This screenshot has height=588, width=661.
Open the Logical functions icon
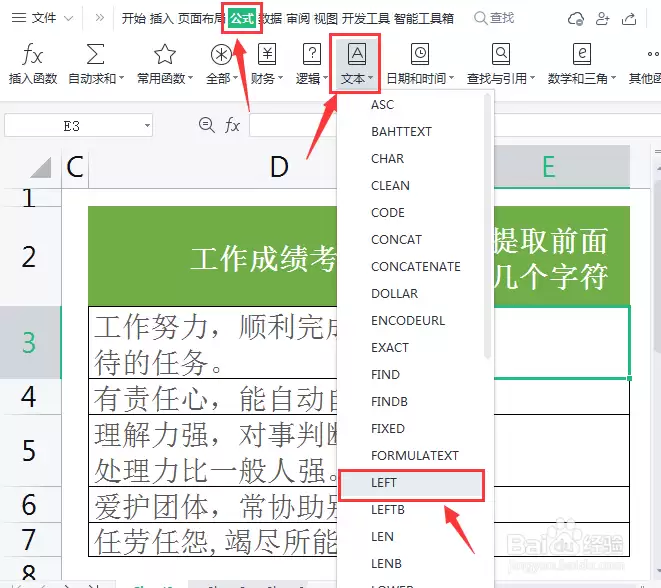coord(312,54)
